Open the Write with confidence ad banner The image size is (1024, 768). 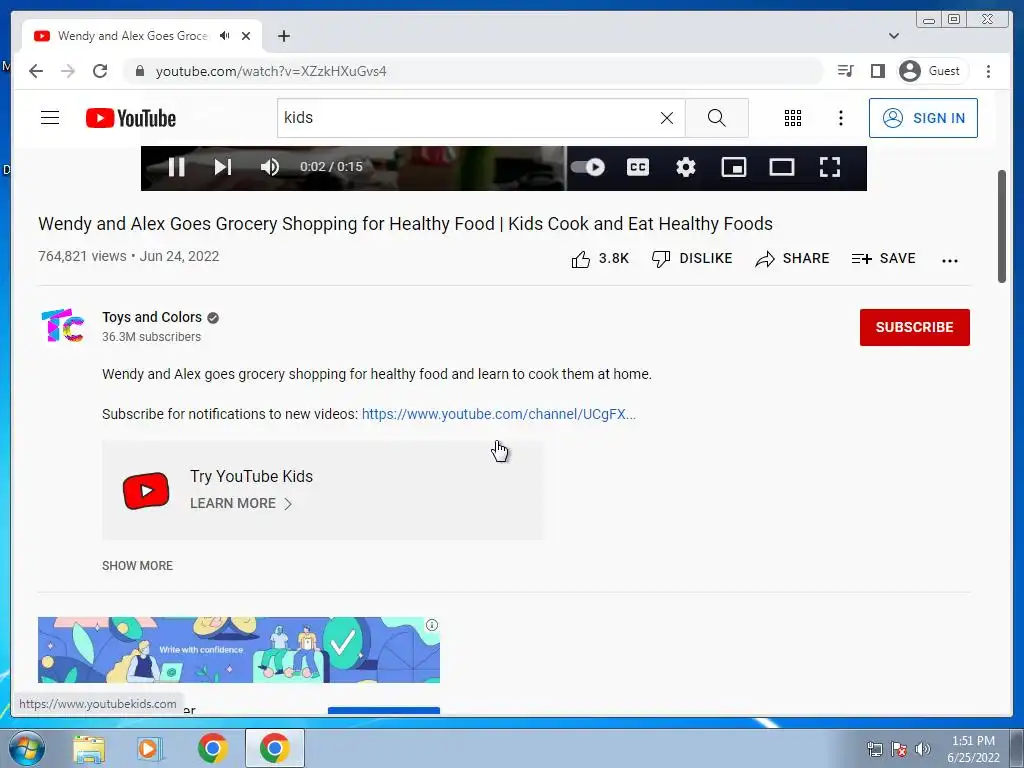point(238,650)
